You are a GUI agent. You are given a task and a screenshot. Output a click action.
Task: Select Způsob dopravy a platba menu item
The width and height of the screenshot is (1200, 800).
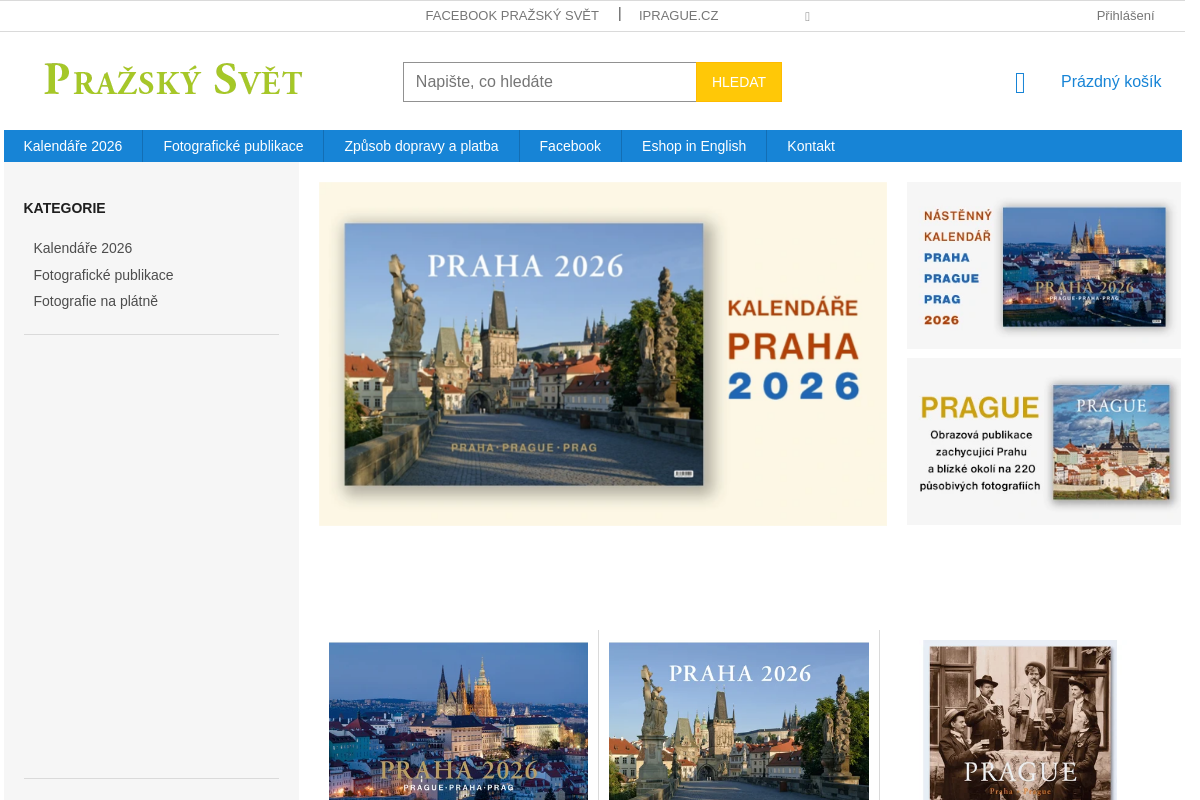click(421, 146)
